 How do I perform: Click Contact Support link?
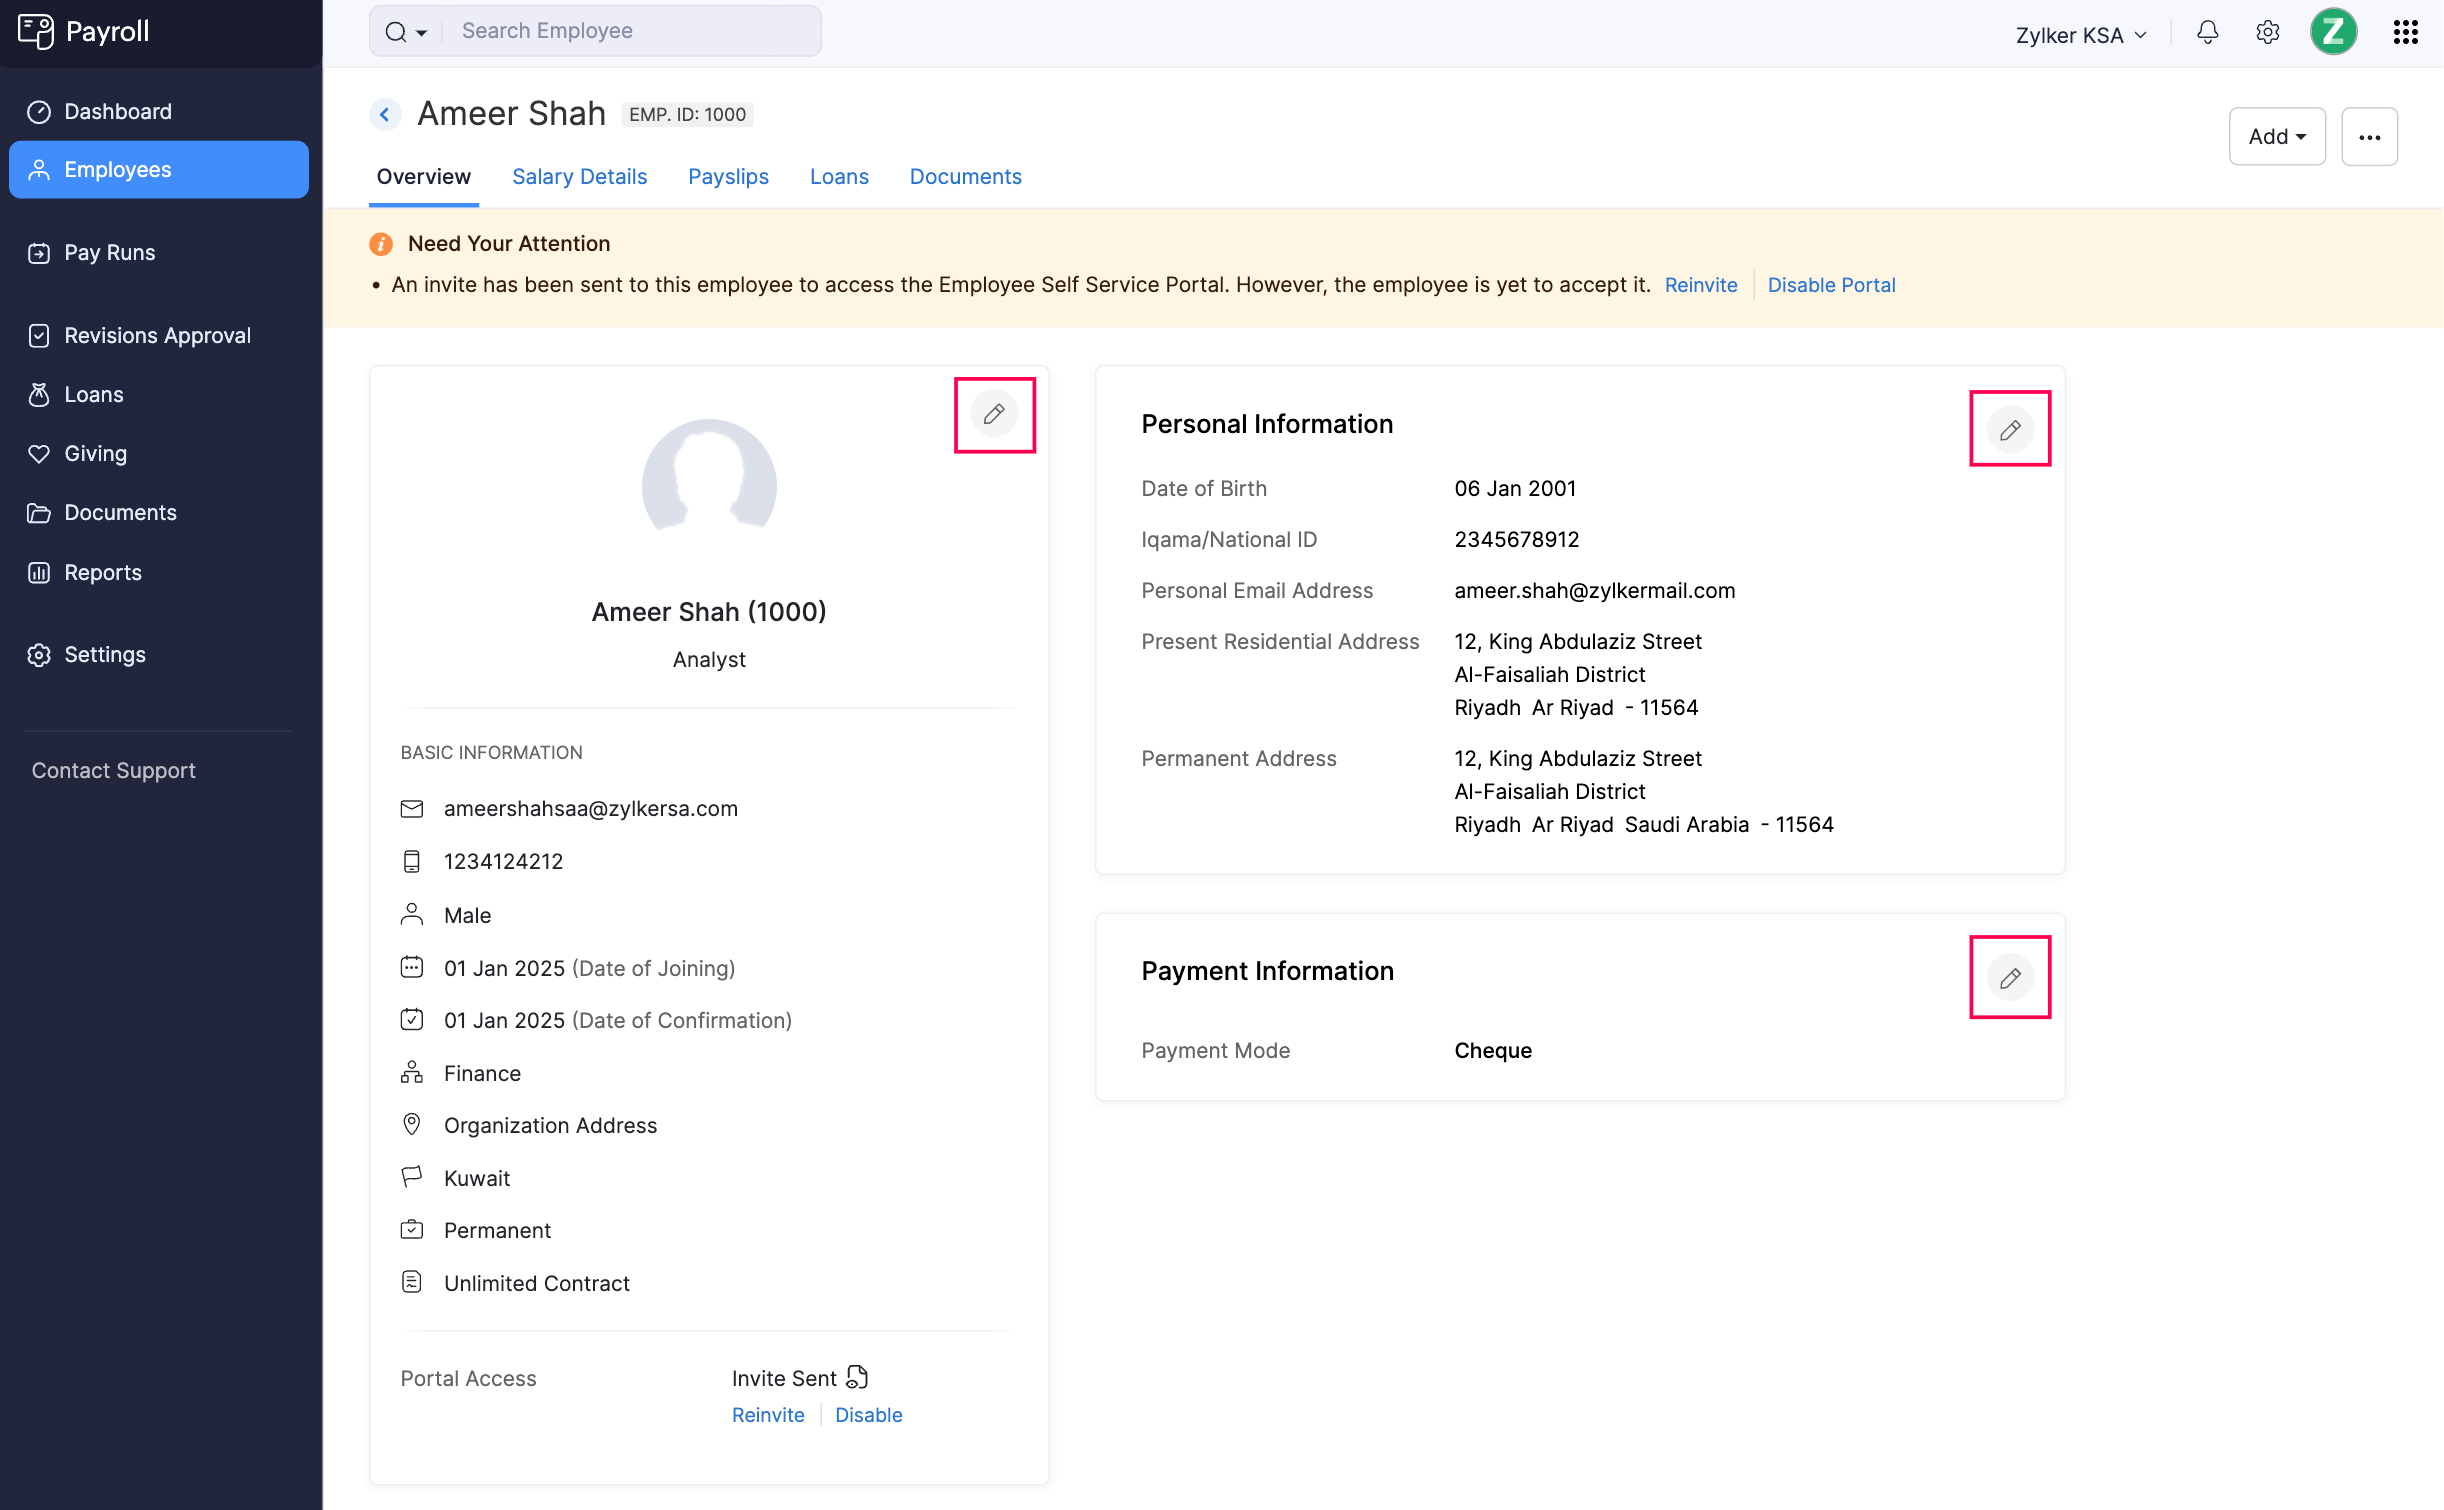[113, 770]
